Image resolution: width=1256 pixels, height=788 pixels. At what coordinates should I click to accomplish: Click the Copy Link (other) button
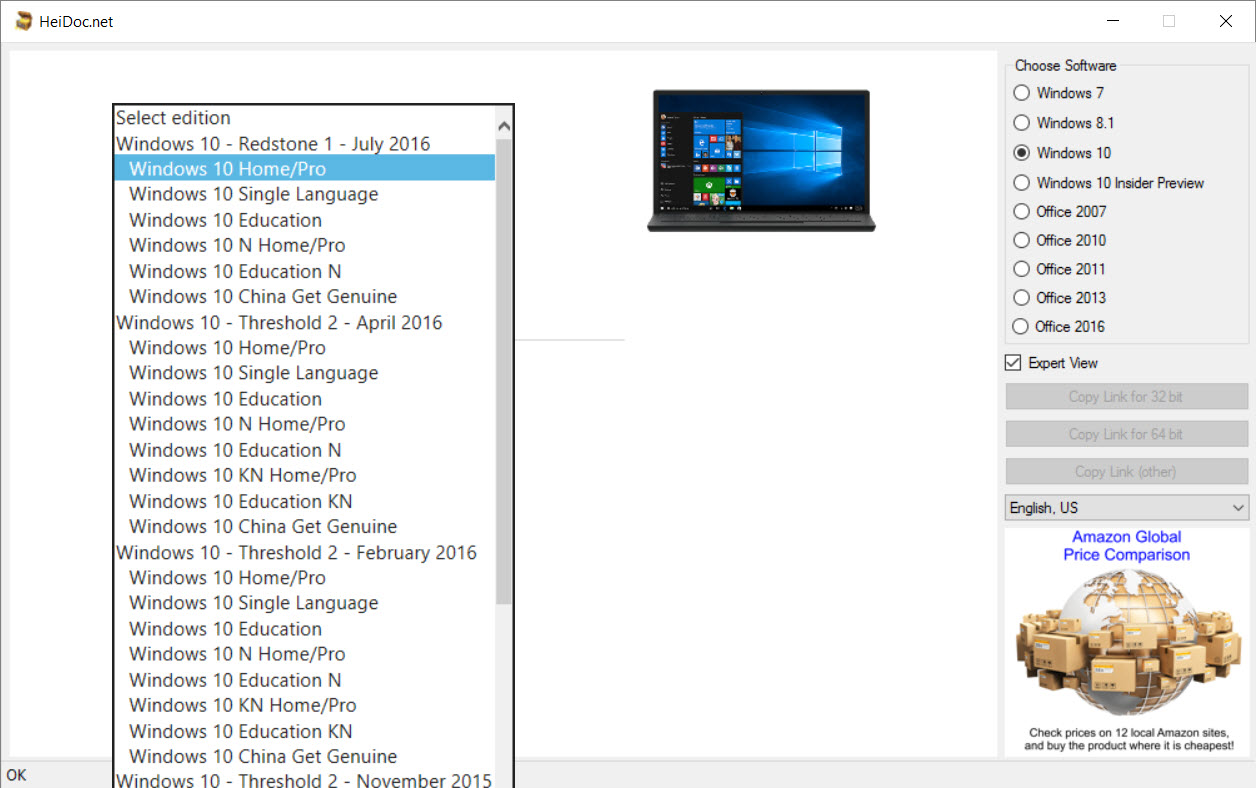pyautogui.click(x=1127, y=471)
